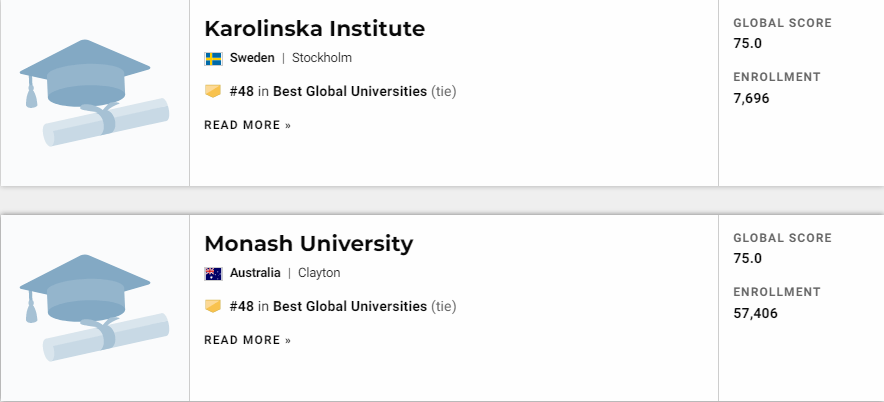Screen dimensions: 884x402
Task: Open Best Global Universities link for Karolinska
Action: 350,91
